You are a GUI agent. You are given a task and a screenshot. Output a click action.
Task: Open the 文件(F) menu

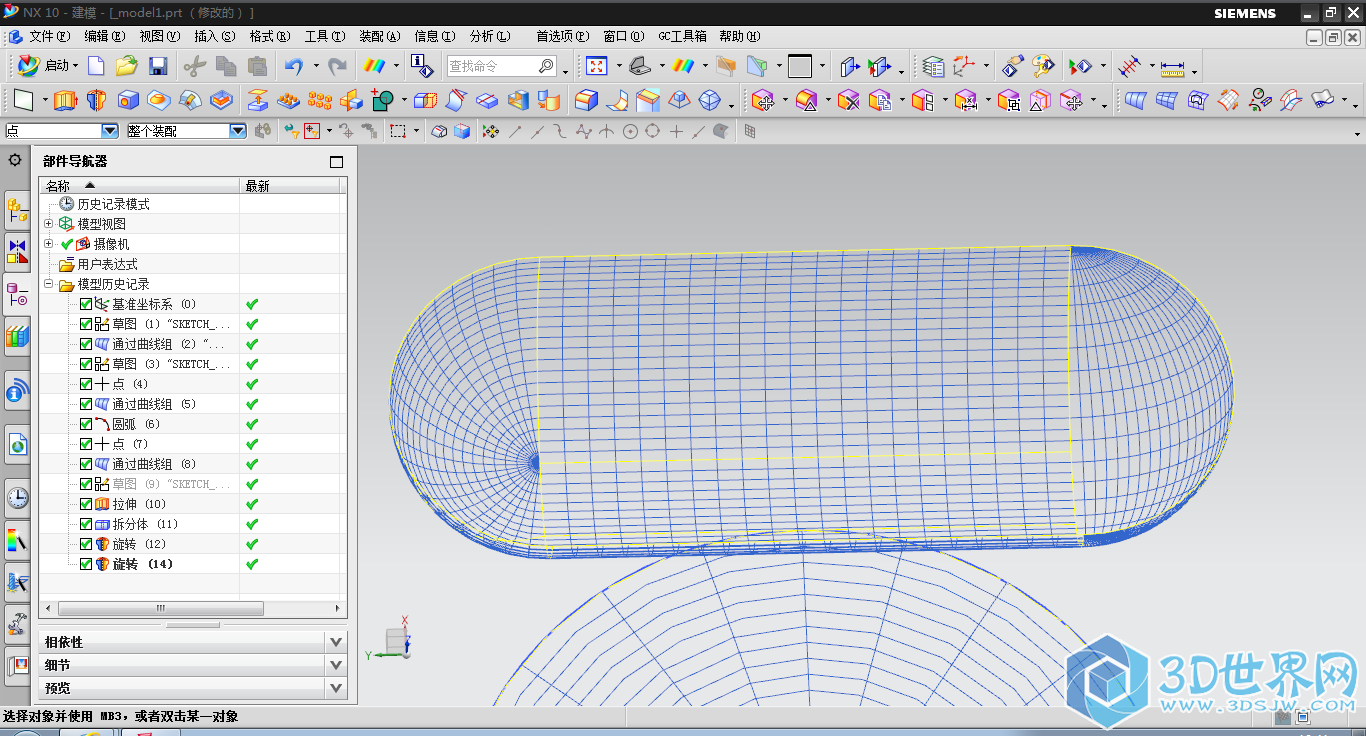click(x=48, y=36)
